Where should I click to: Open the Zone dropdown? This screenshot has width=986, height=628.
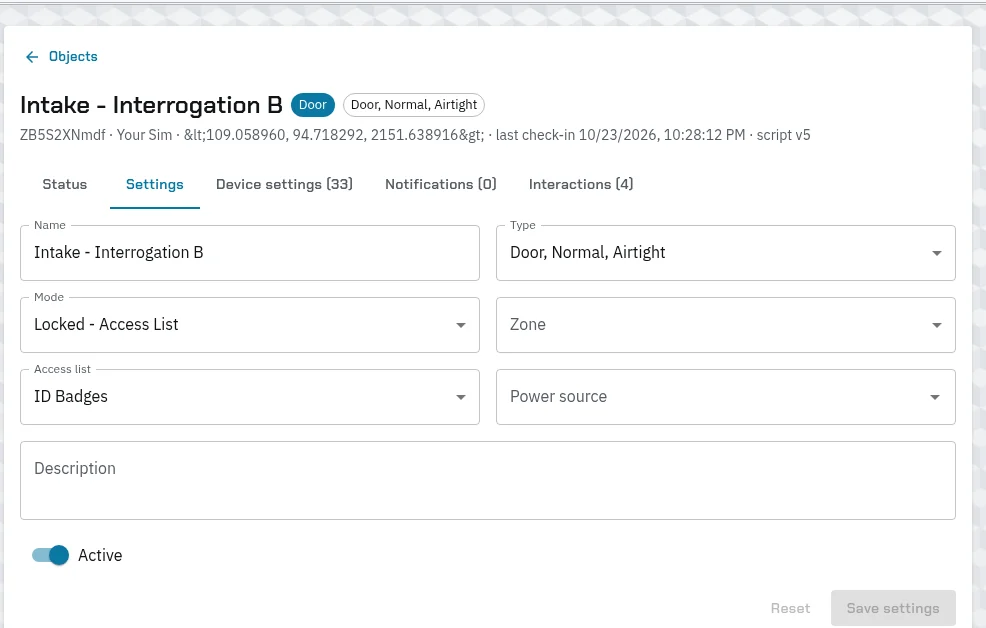(726, 325)
